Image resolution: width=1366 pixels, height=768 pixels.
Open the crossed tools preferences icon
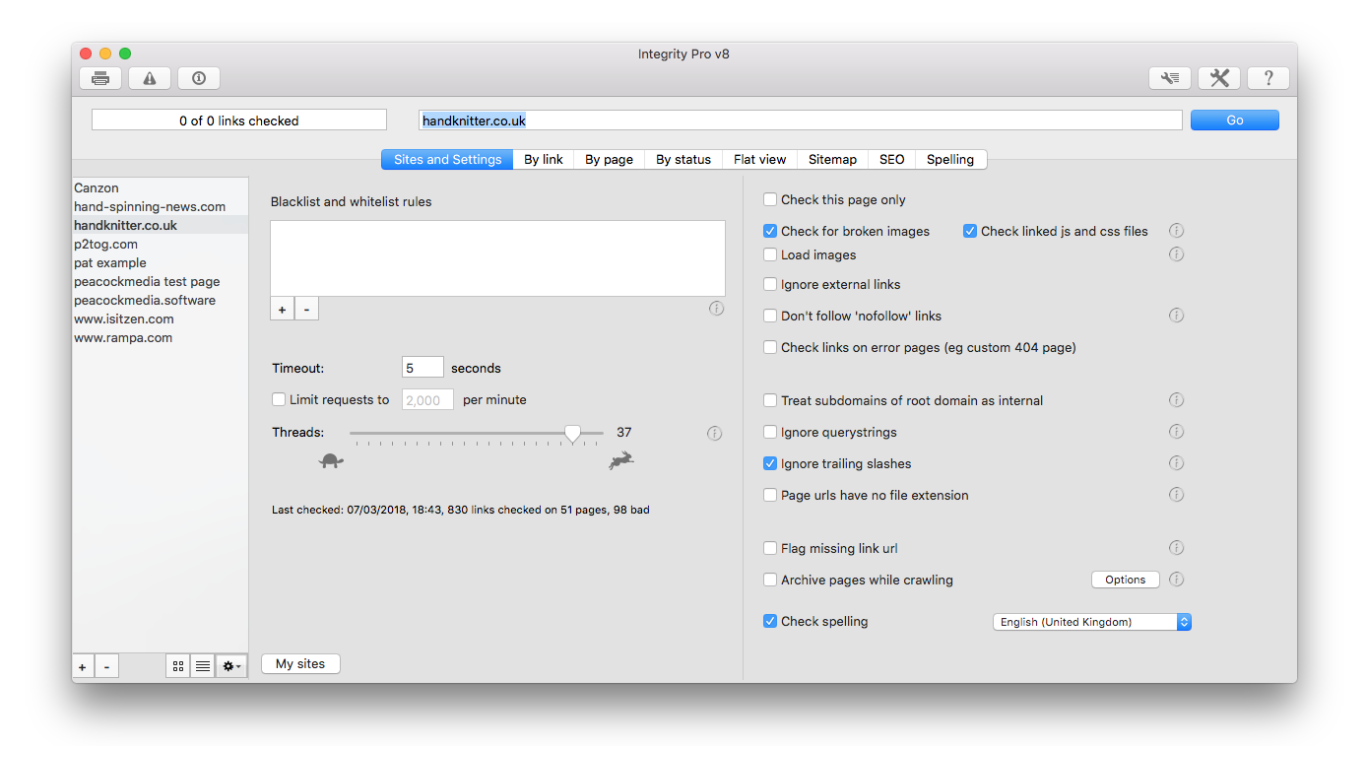click(1219, 78)
